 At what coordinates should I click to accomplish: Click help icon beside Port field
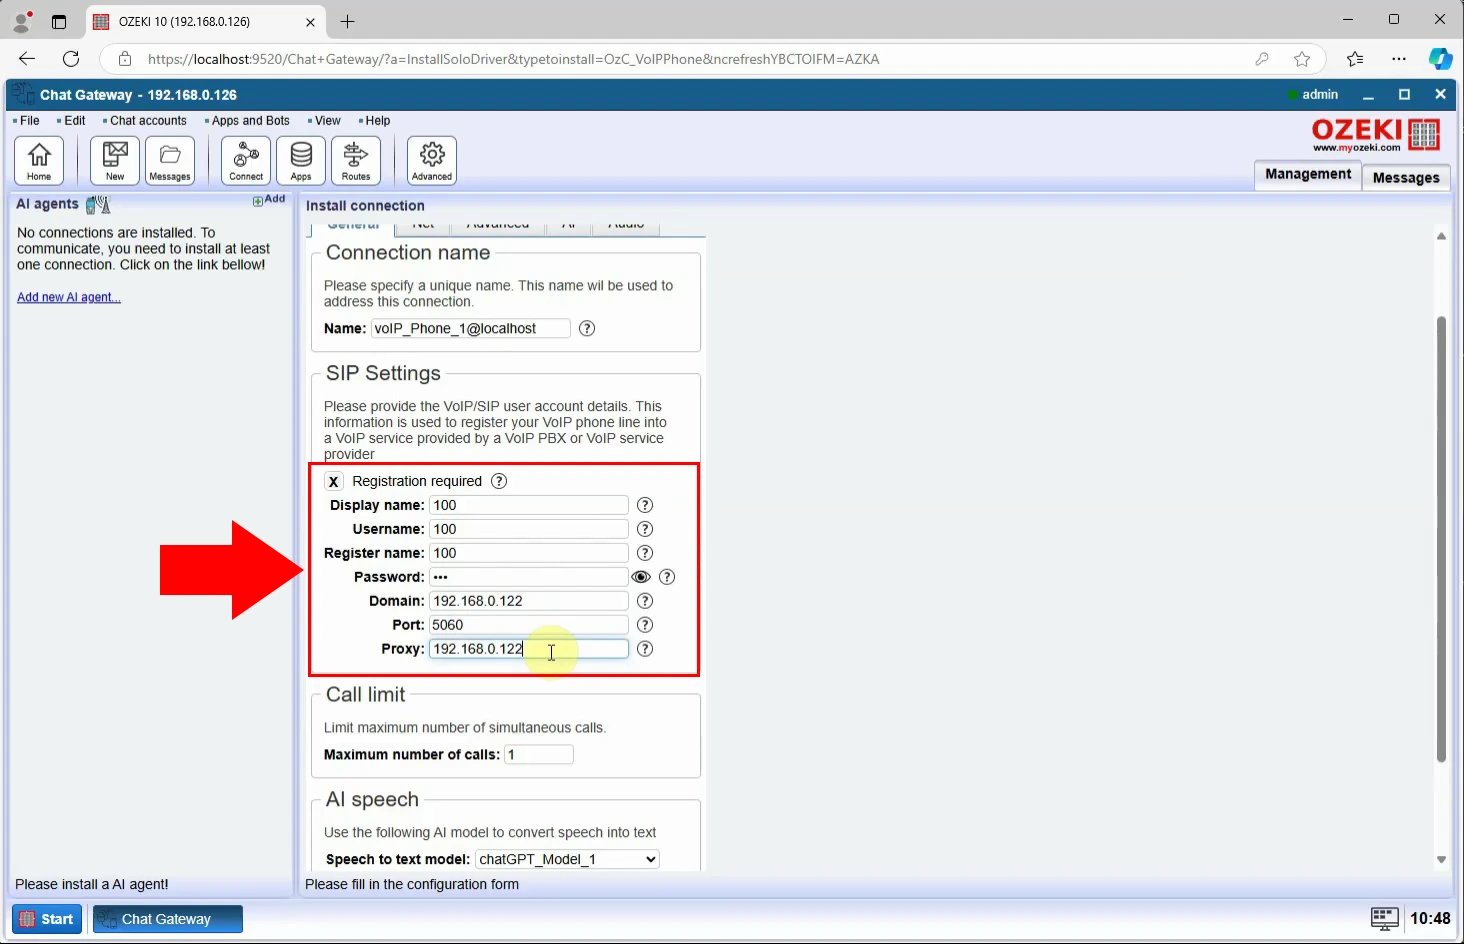[x=645, y=625]
